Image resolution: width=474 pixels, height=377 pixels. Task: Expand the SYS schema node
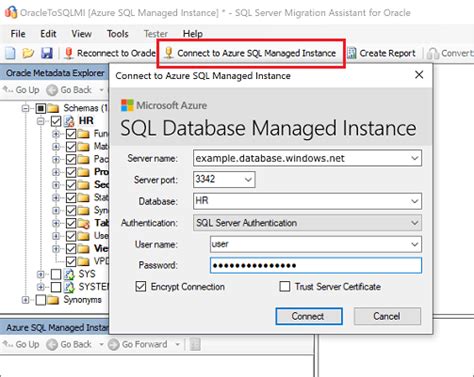(41, 274)
